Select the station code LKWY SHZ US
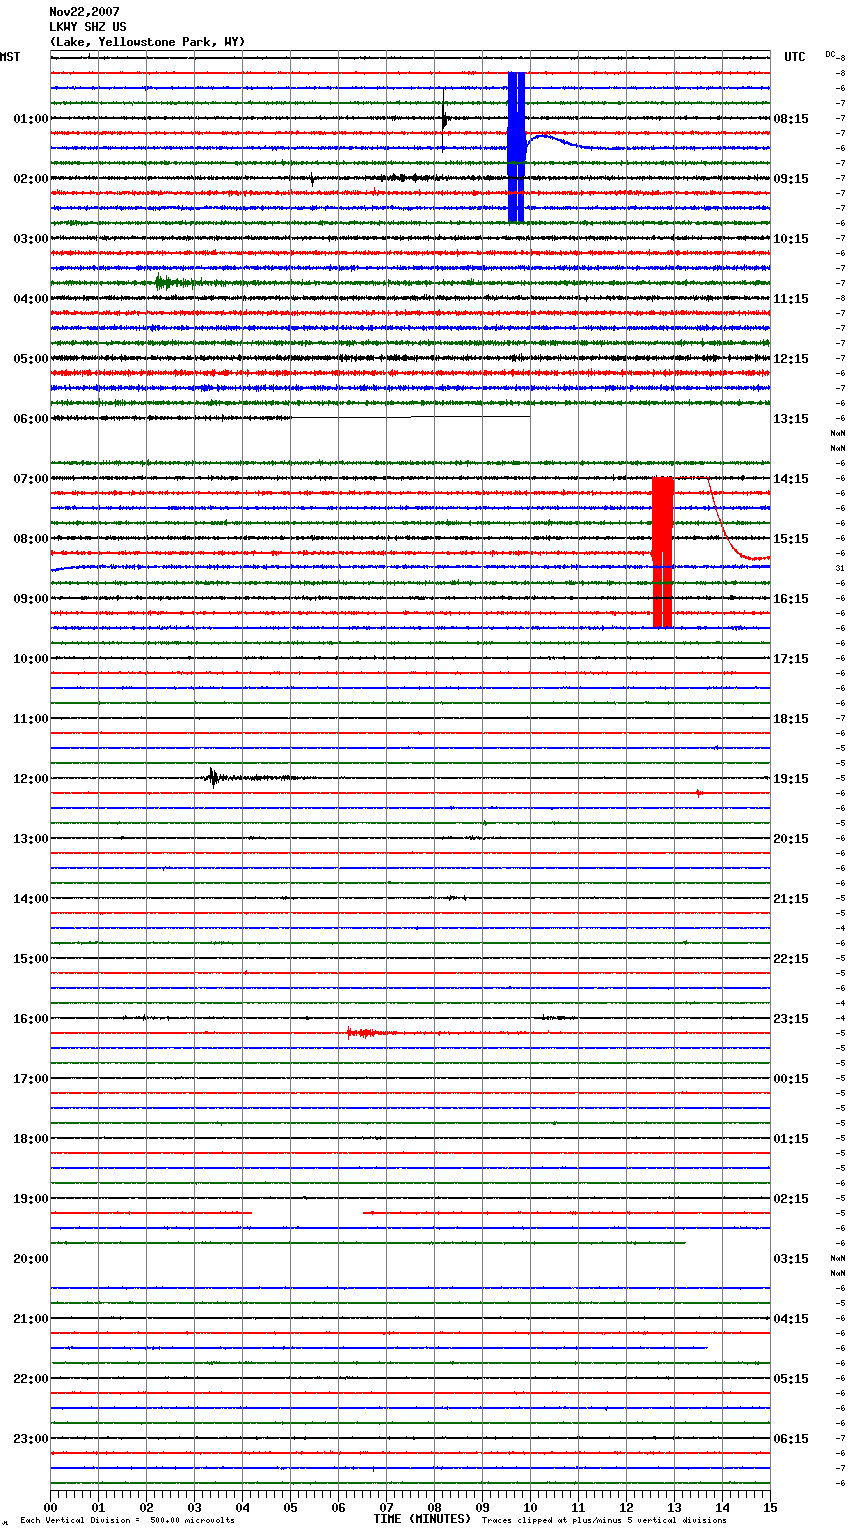The height and width of the screenshot is (1534, 850). (88, 27)
